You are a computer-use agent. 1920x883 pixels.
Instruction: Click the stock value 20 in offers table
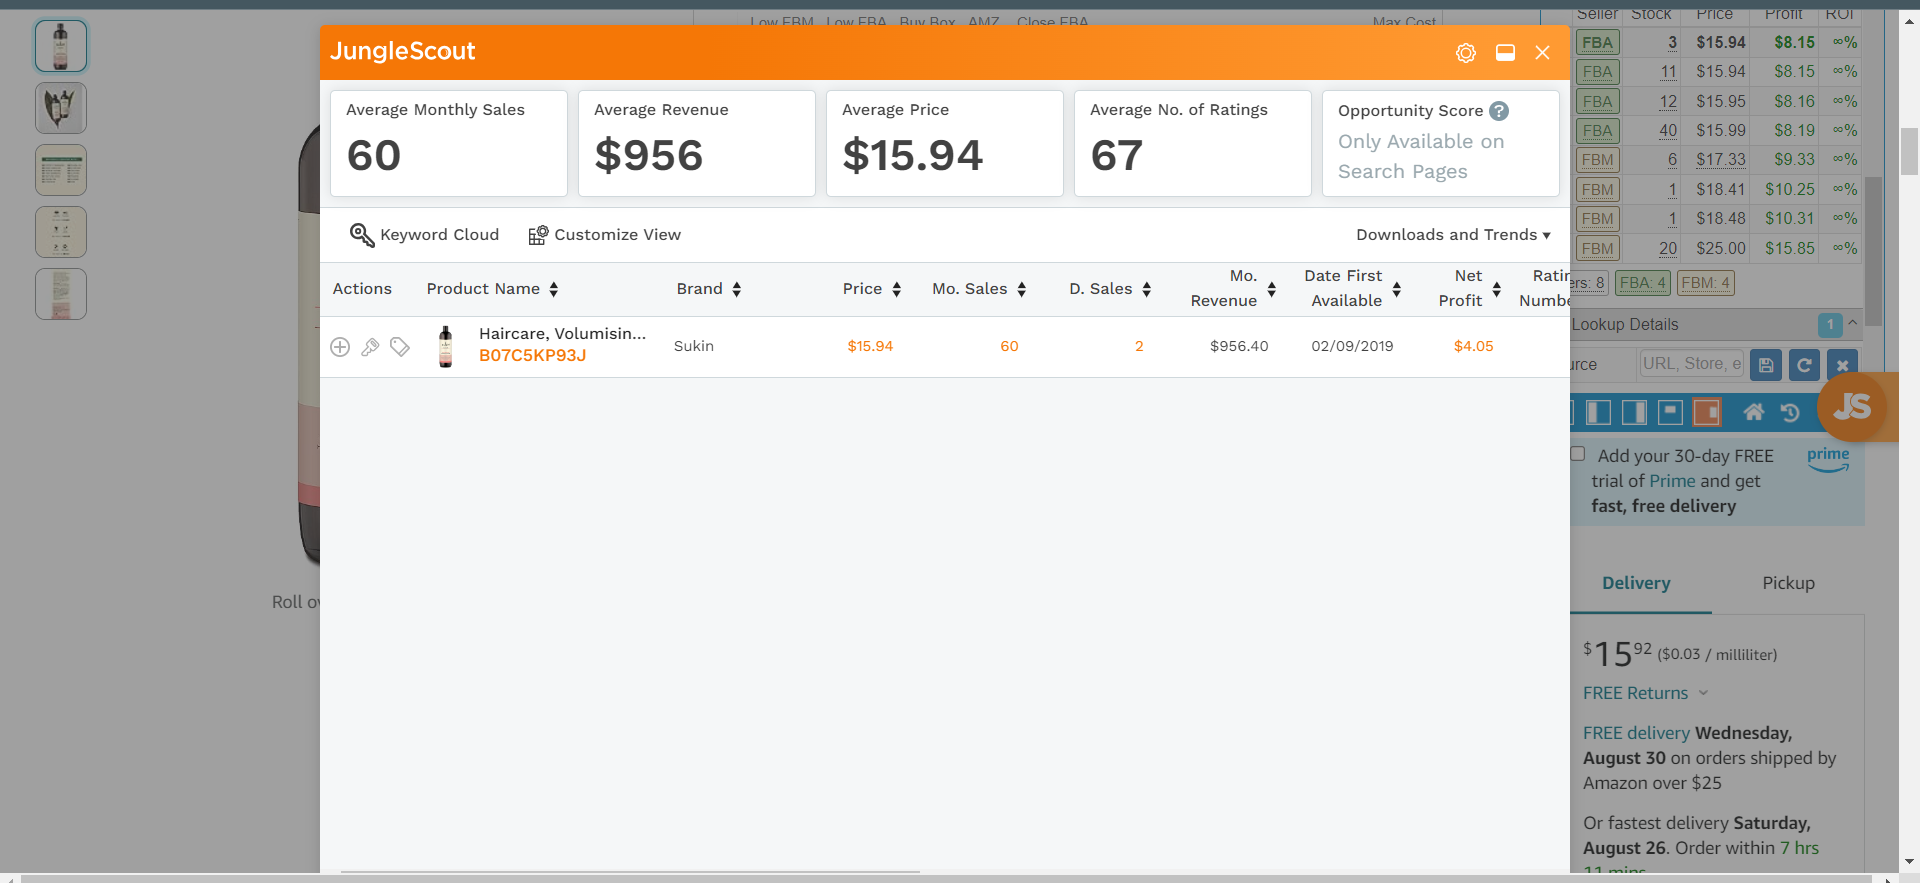click(1668, 249)
